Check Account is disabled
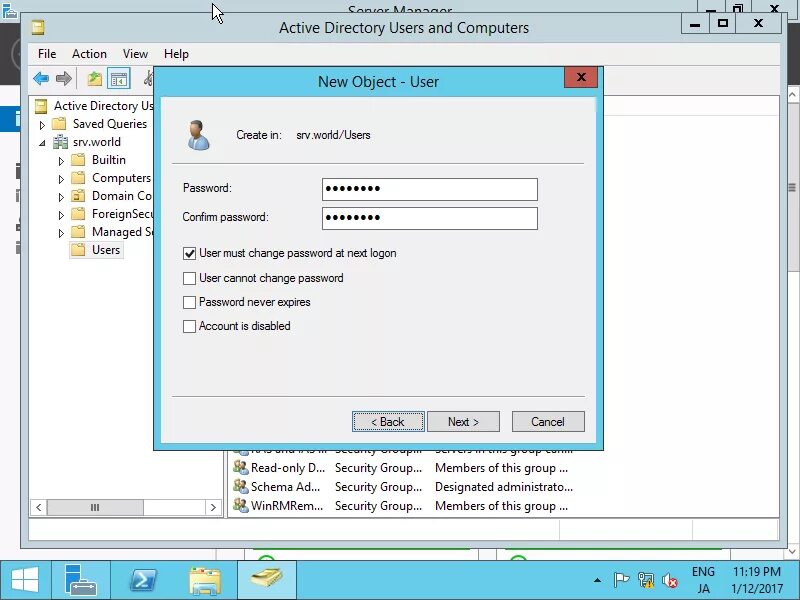 pyautogui.click(x=189, y=326)
